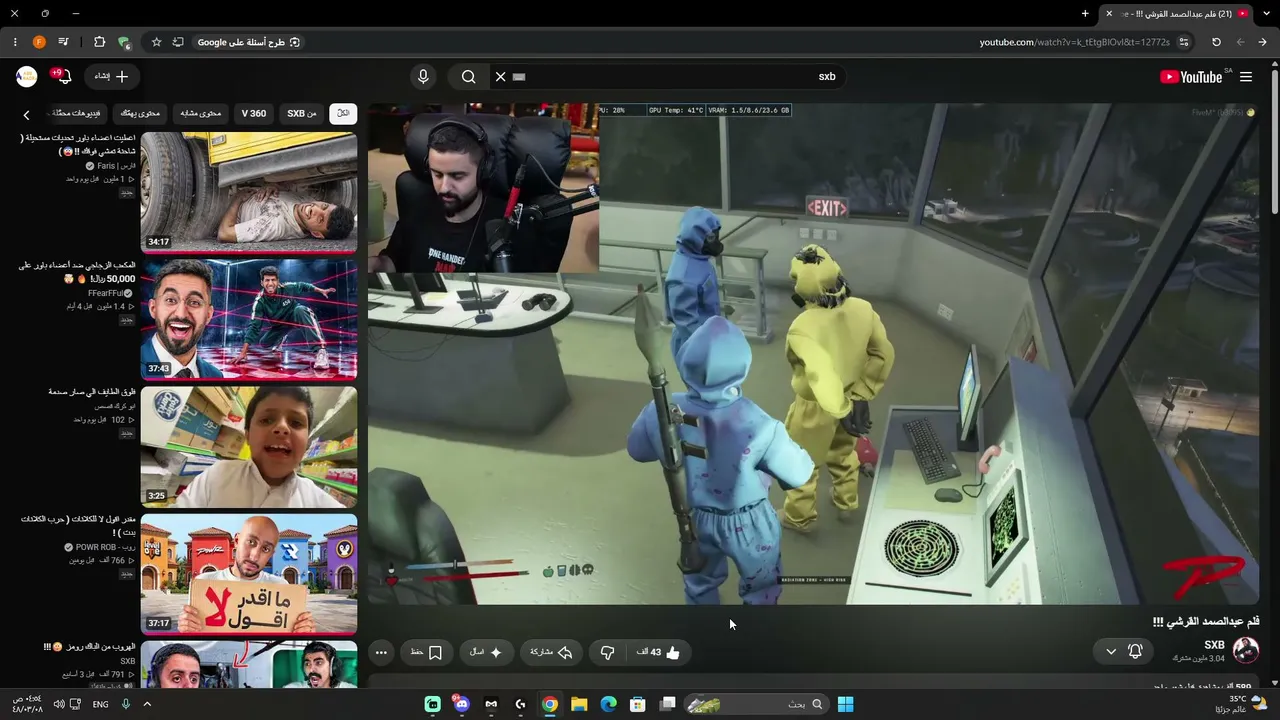Open more actions three-dot menu
1280x720 pixels.
pyautogui.click(x=381, y=653)
